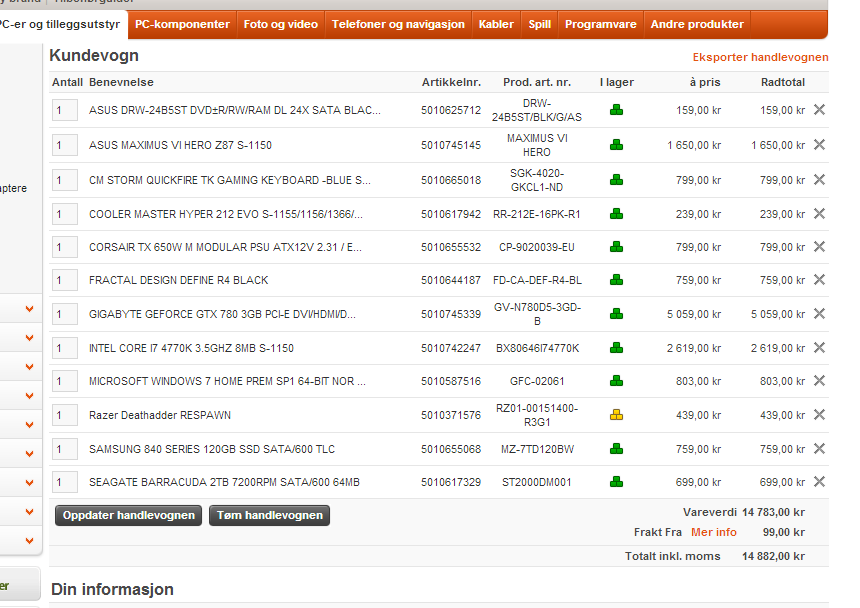Click stock icon for SAMSUNG 840 SERIES
Viewport: 860px width, 608px height.
coord(616,448)
